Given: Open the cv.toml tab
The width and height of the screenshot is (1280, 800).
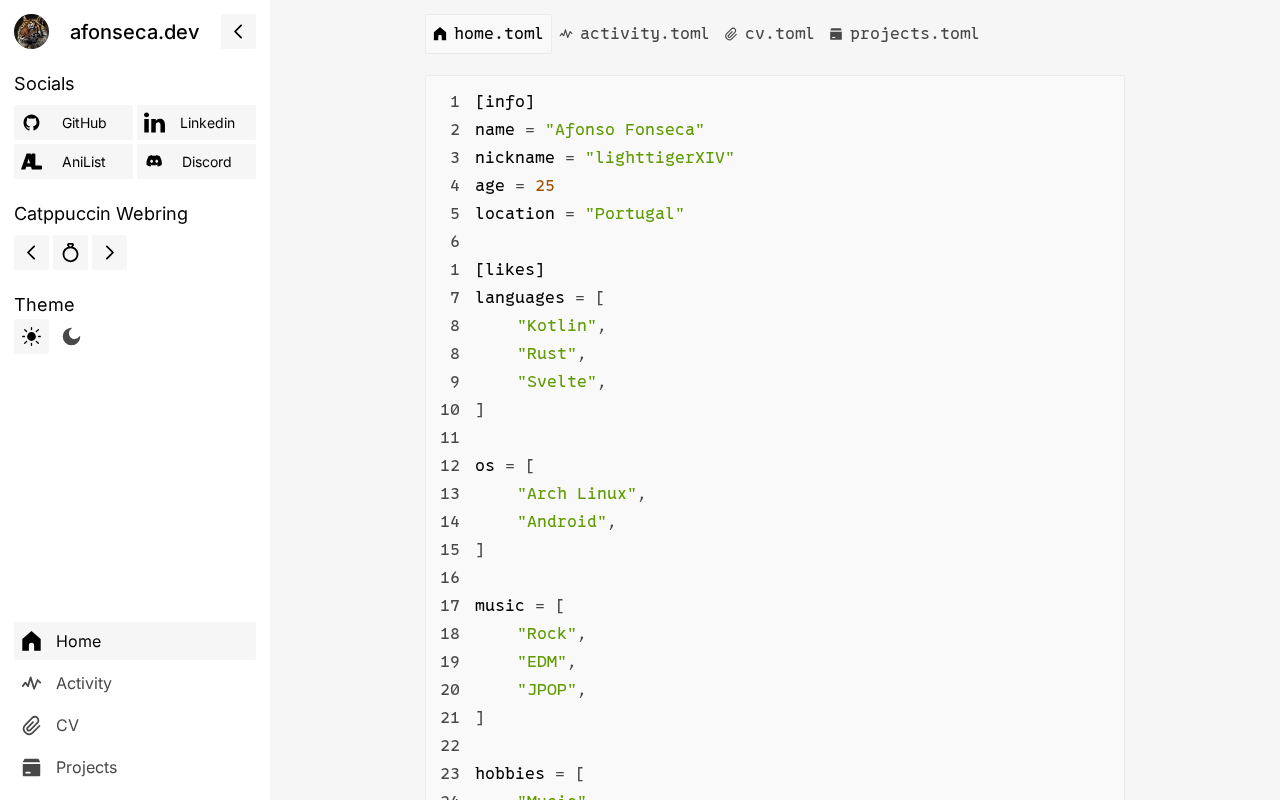Looking at the screenshot, I should [769, 34].
